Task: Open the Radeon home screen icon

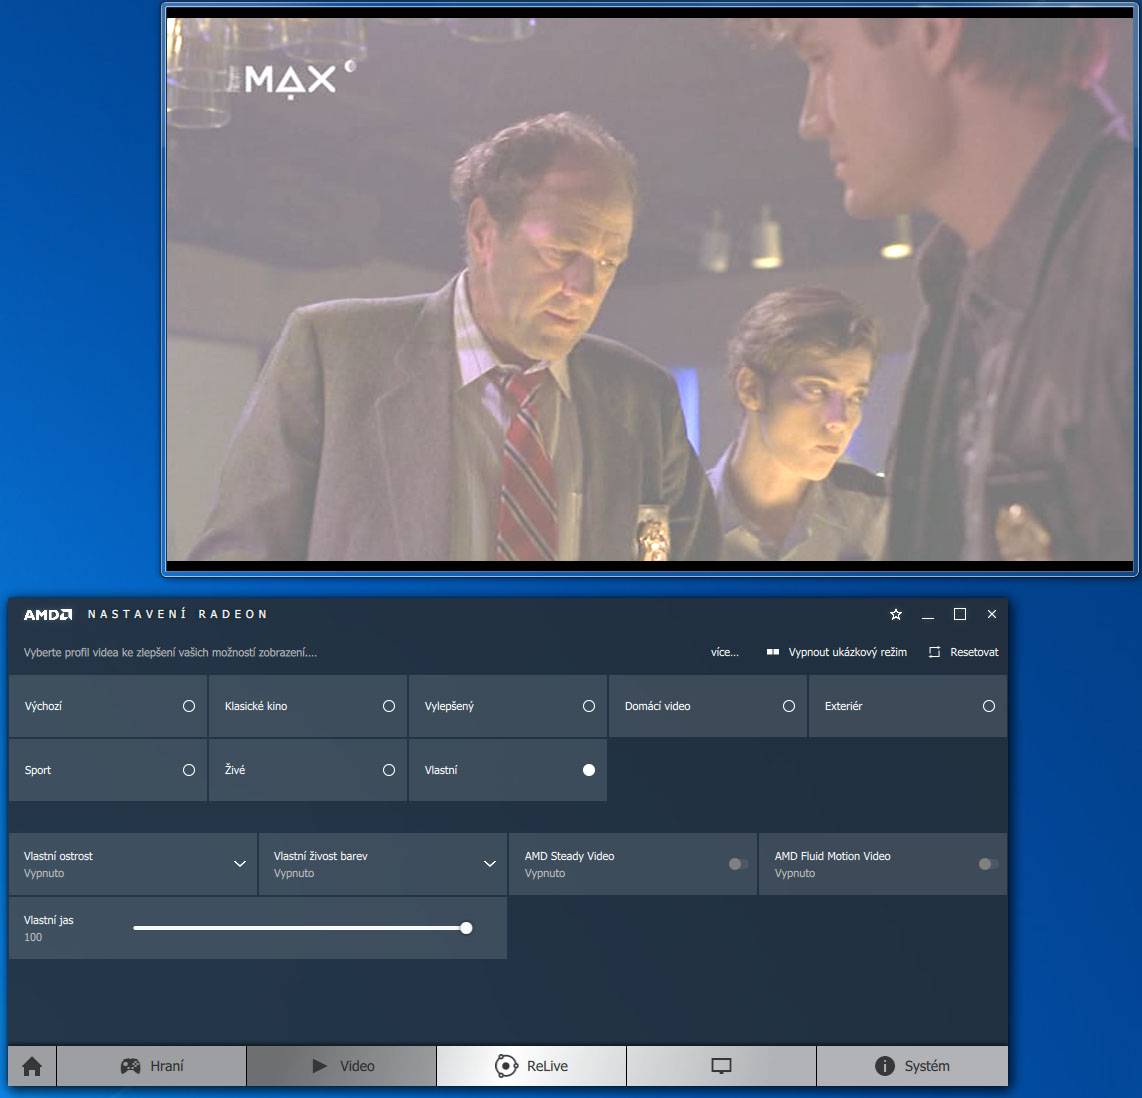Action: 32,1066
